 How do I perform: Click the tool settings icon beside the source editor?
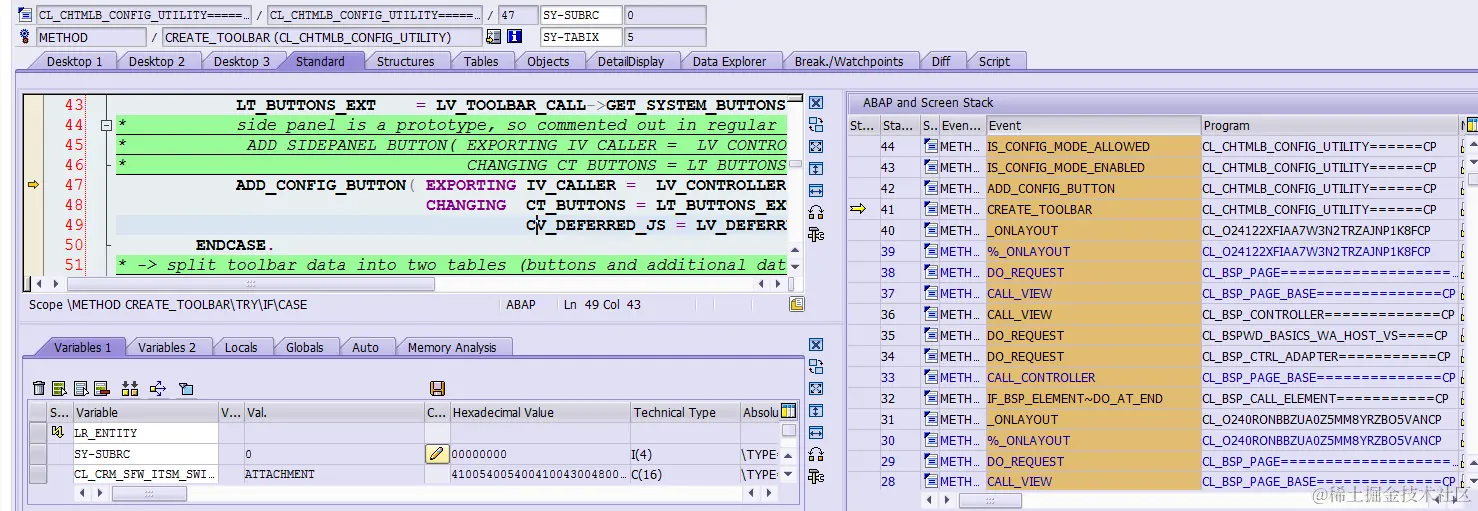pos(816,235)
